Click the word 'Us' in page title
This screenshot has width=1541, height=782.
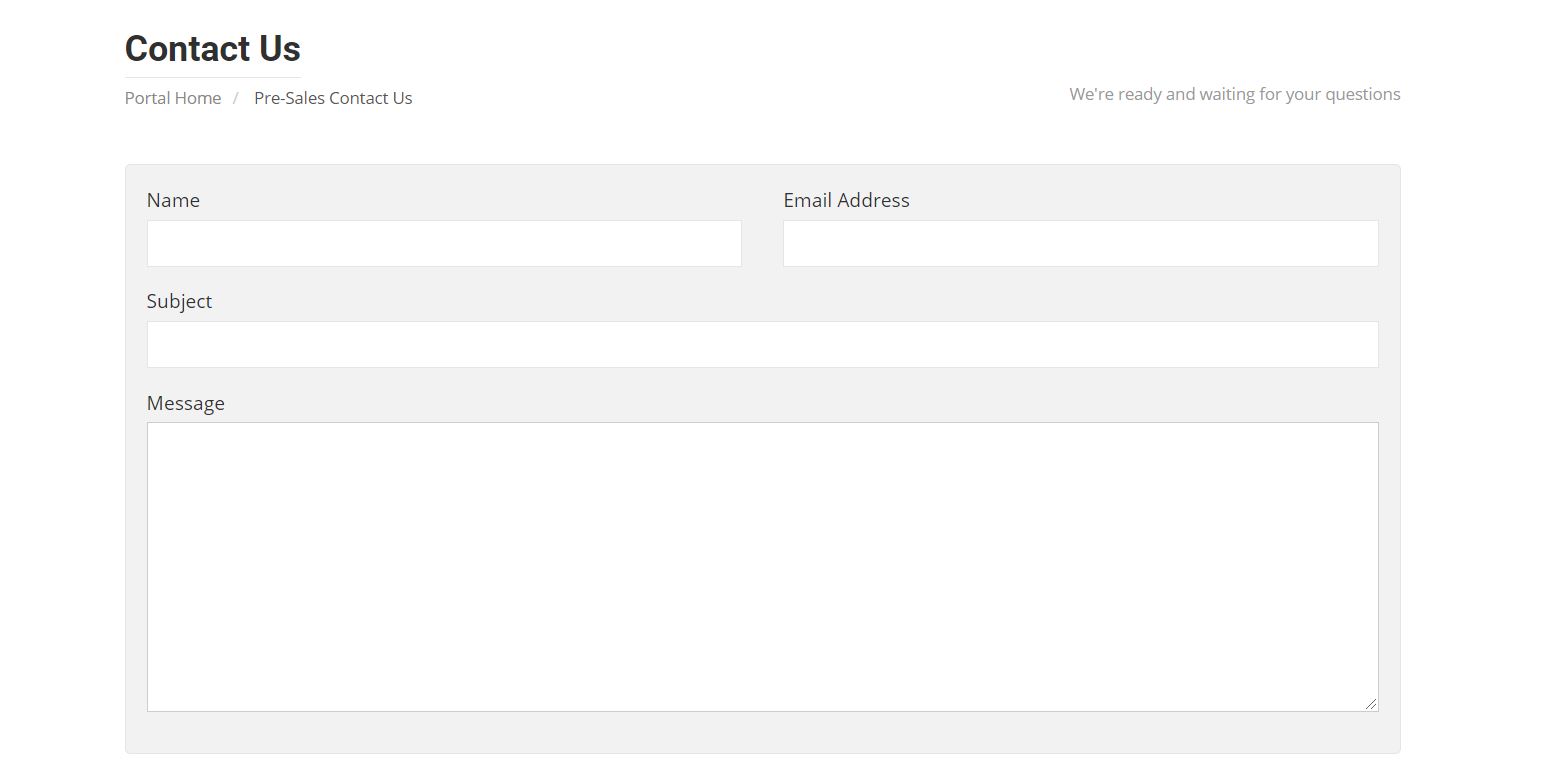(279, 48)
